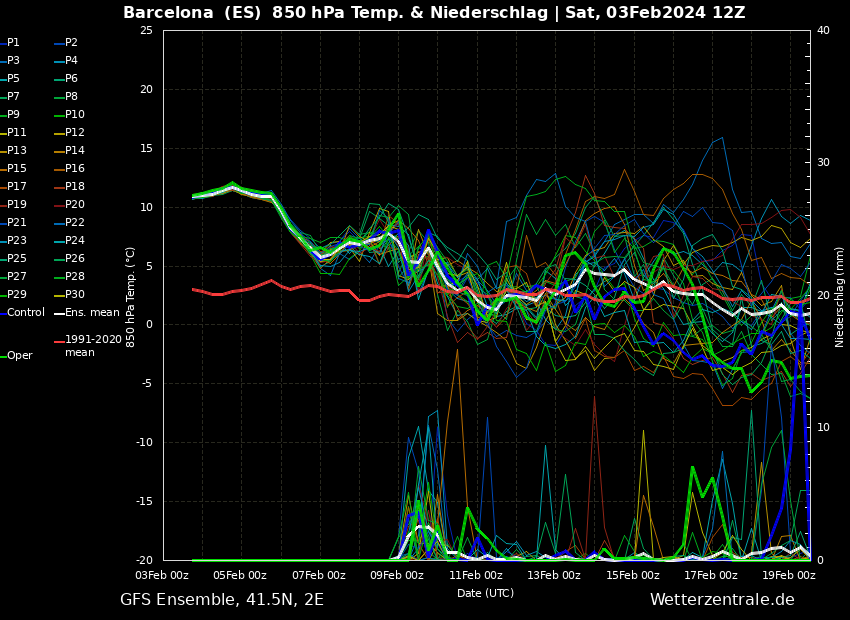The width and height of the screenshot is (850, 620).
Task: Click the 40 value on Niederschlag axis
Action: [x=823, y=30]
